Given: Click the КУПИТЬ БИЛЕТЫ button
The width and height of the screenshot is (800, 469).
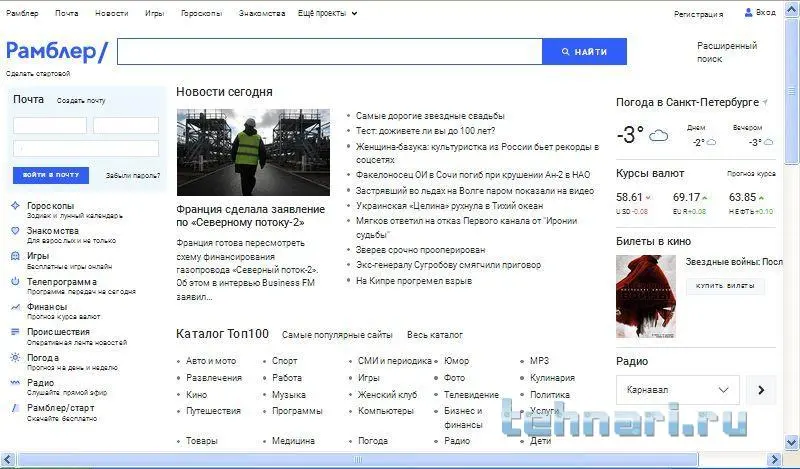Looking at the screenshot, I should [x=725, y=286].
